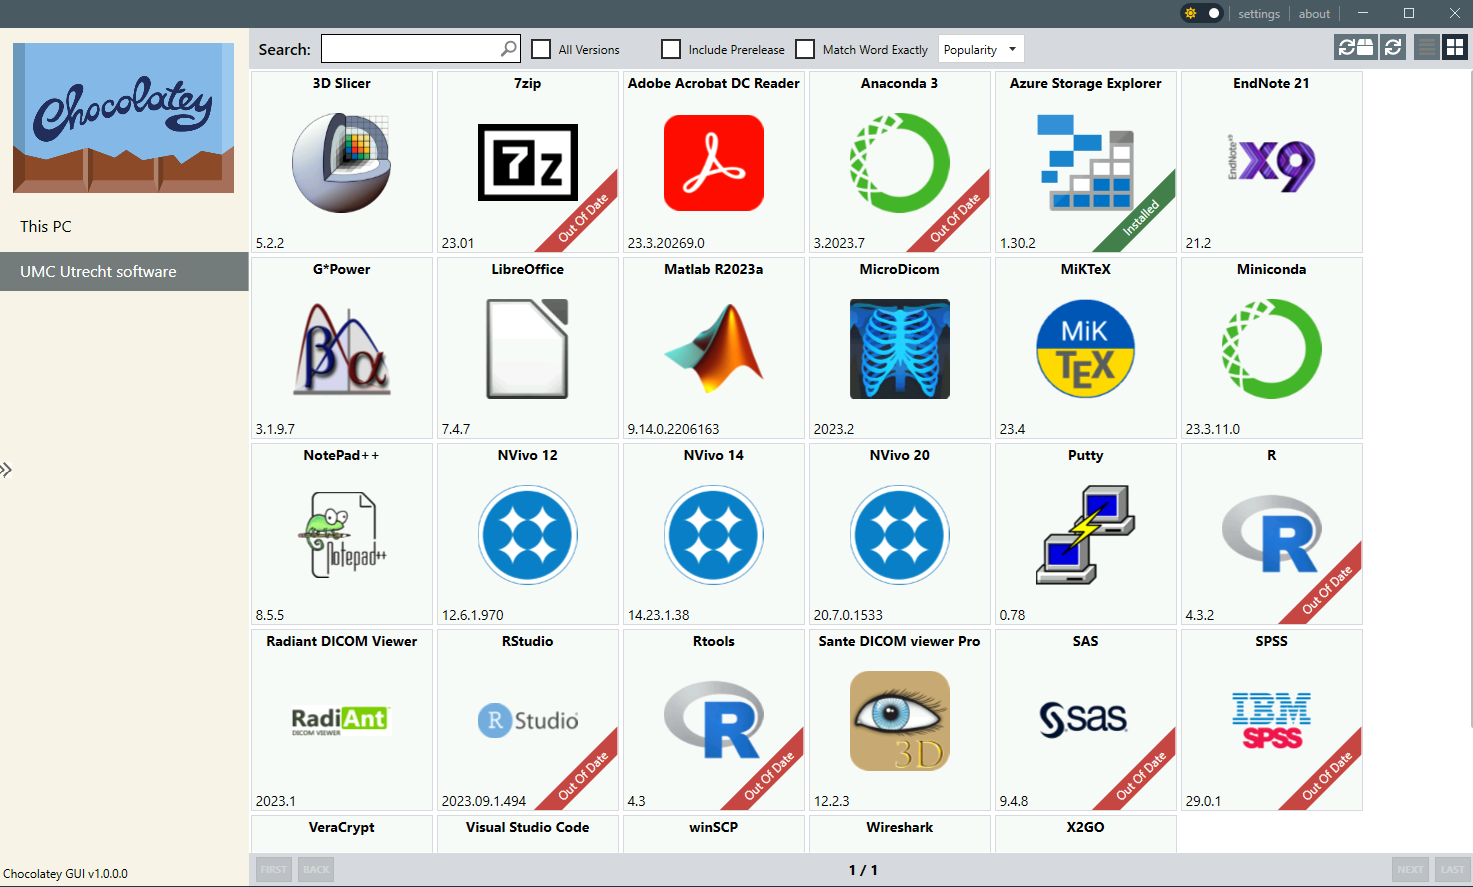Select the Anaconda 3 green ring logo
Screen dimensions: 1473x887
(x=900, y=163)
